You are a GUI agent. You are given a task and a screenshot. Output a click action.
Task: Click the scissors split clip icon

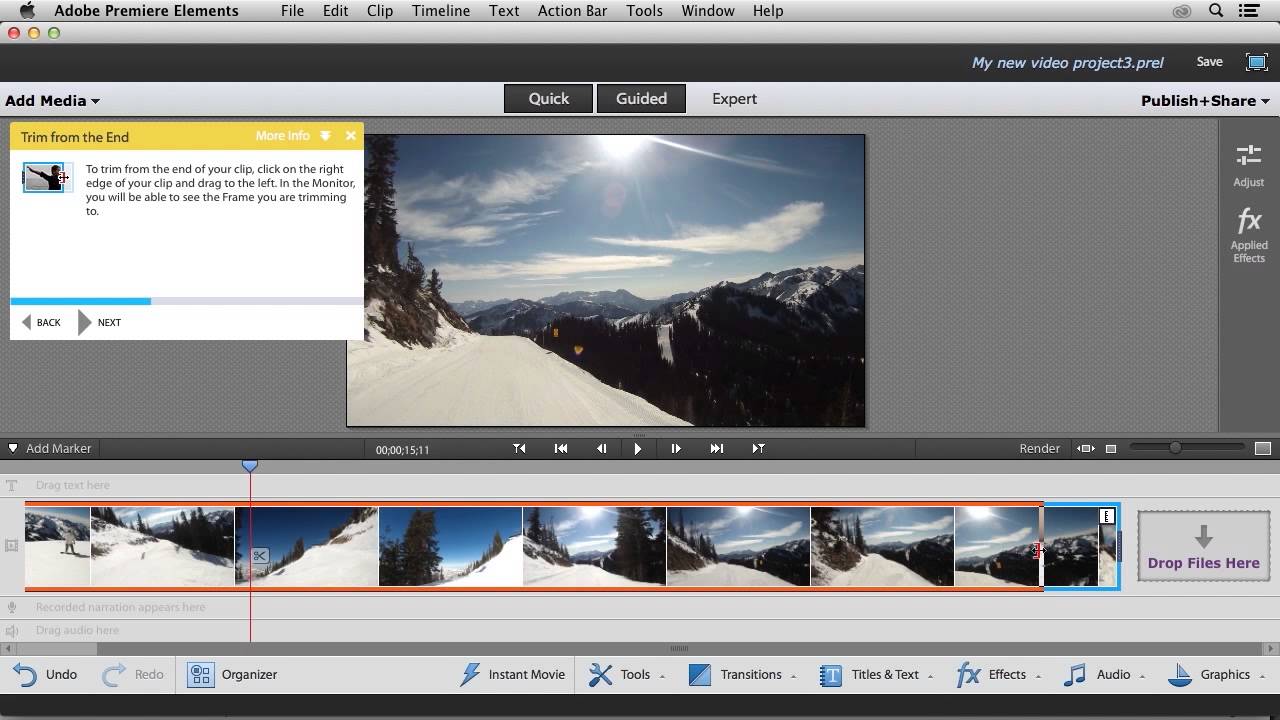pyautogui.click(x=259, y=556)
